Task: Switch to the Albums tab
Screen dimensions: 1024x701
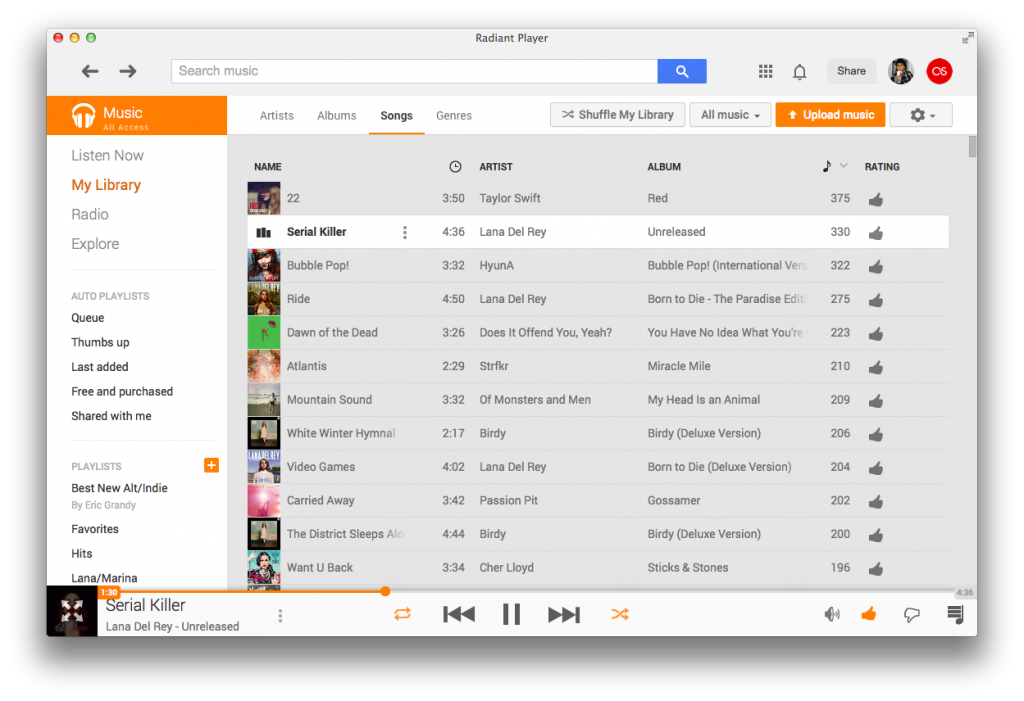Action: [x=336, y=115]
